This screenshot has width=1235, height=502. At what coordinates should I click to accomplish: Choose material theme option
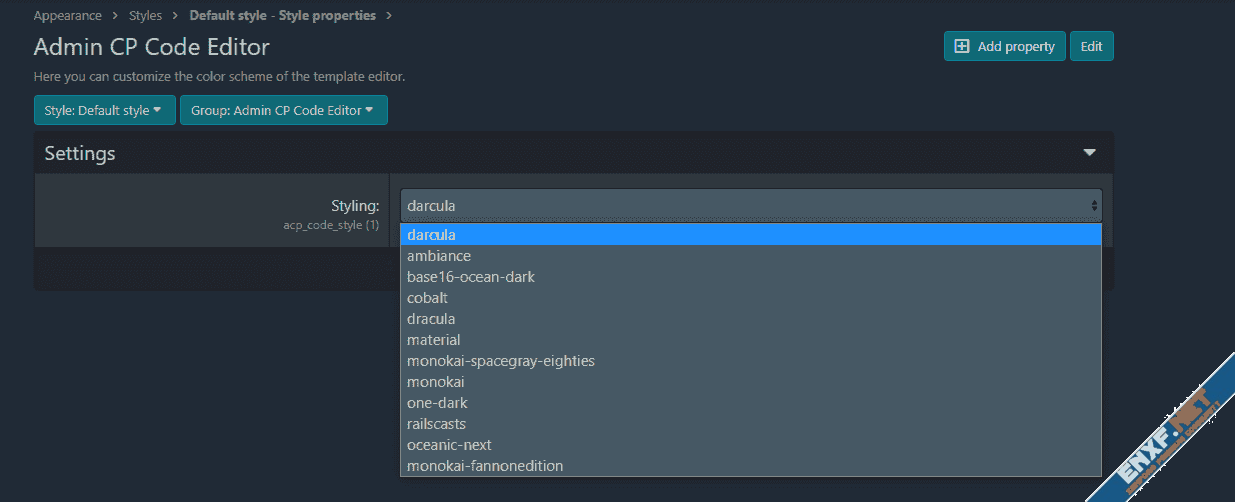pos(433,340)
